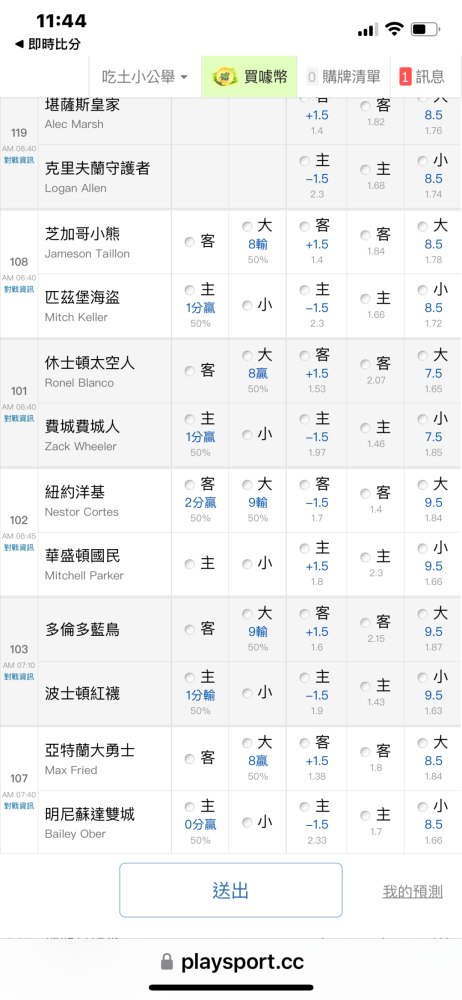The image size is (462, 1000).
Task: Tap the cellular signal bars icon
Action: pyautogui.click(x=368, y=29)
